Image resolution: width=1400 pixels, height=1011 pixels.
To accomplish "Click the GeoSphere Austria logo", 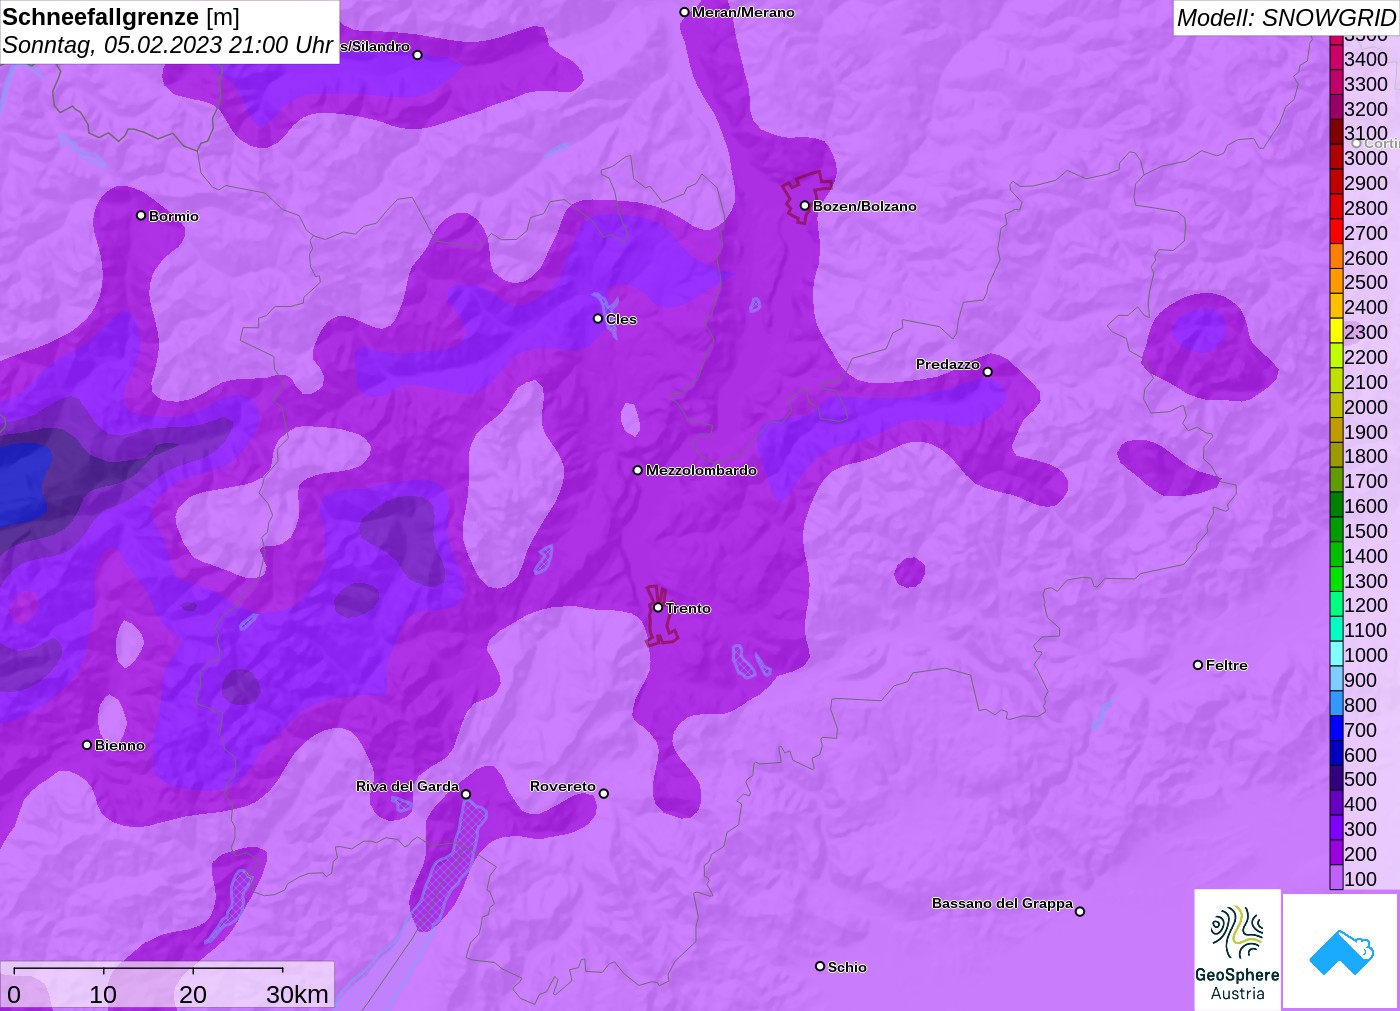I will [x=1237, y=949].
